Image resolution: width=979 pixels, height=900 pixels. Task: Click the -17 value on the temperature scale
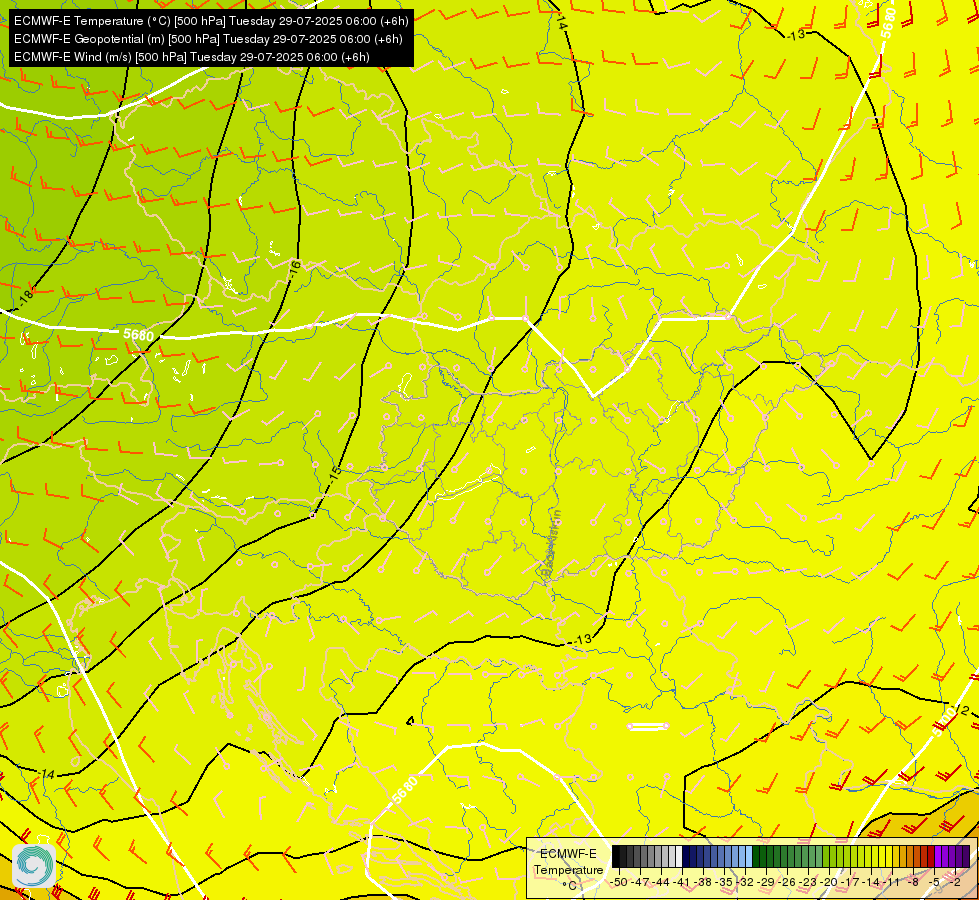[x=850, y=882]
